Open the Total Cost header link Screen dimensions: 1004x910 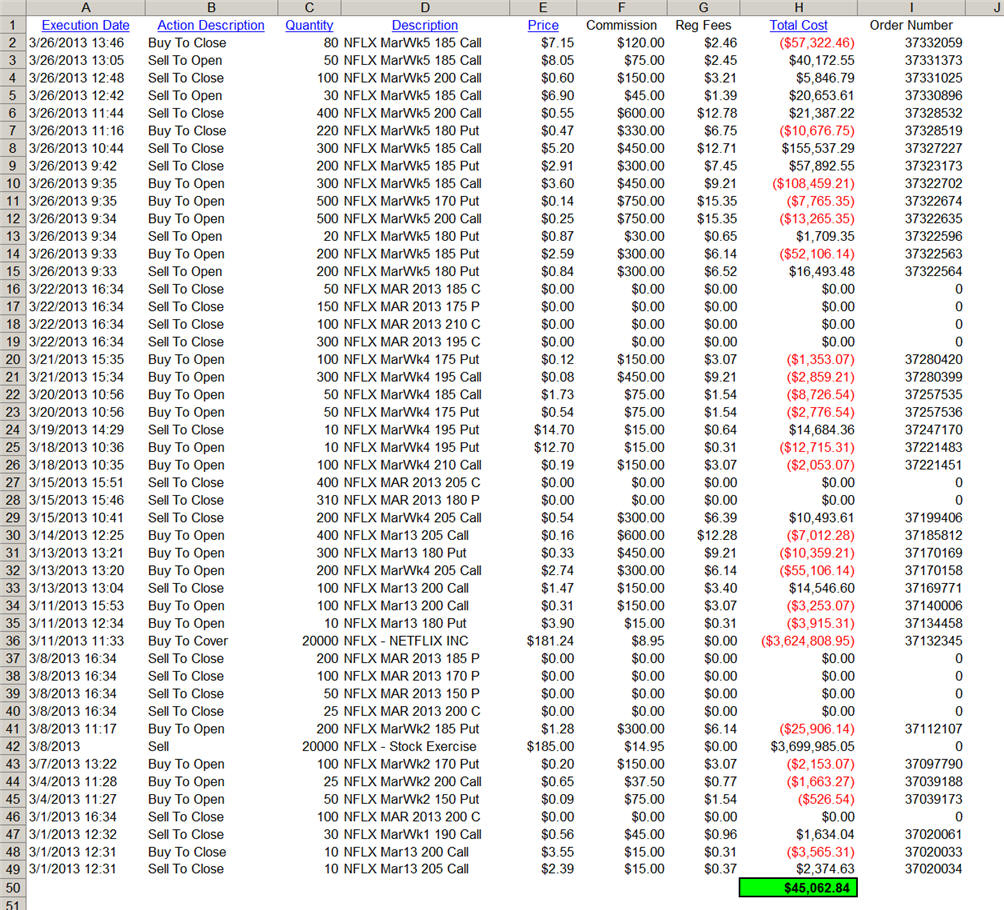798,25
